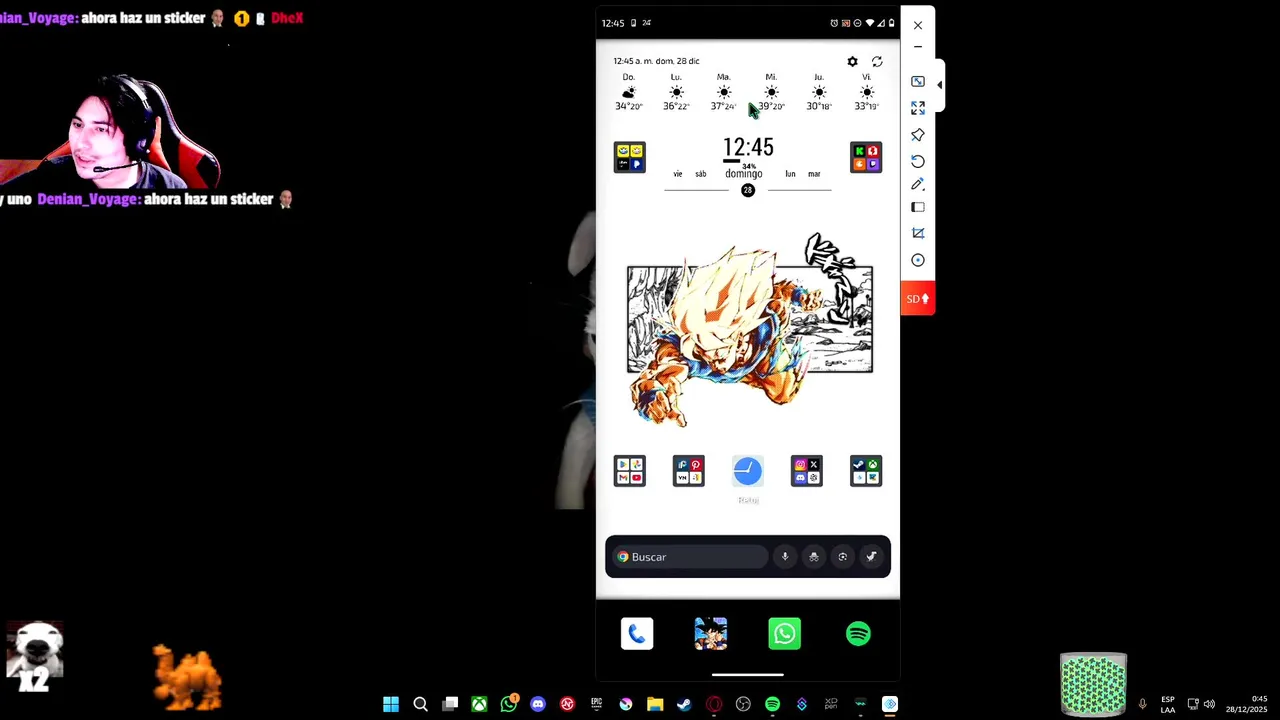
Task: Click the resize window icon in mirror sidebar
Action: tap(918, 82)
